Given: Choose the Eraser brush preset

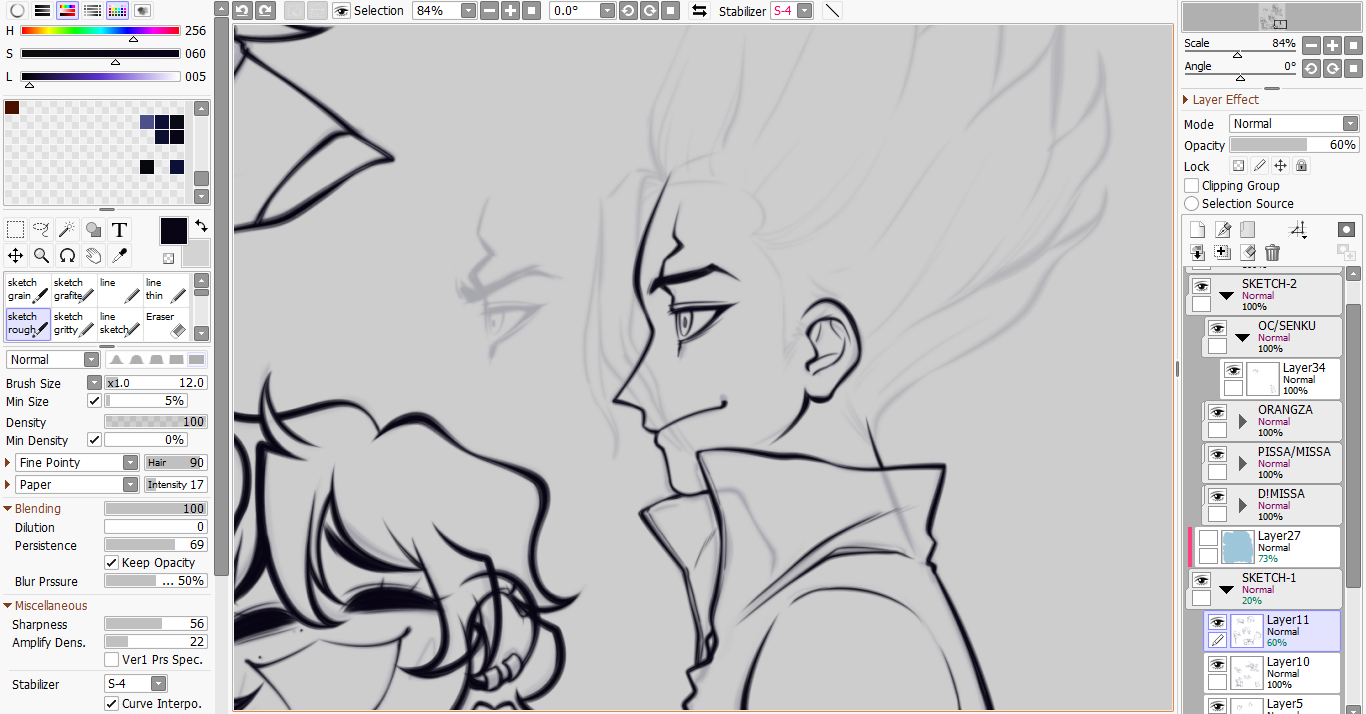Looking at the screenshot, I should pos(166,324).
